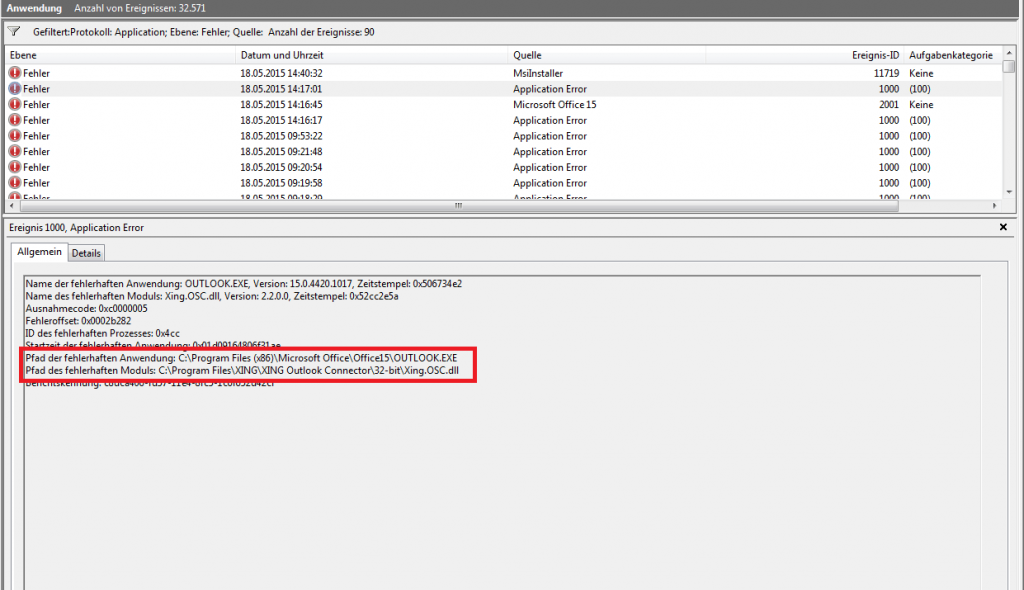Click event list vertical scrollbar up arrow
This screenshot has width=1024, height=590.
[x=1009, y=54]
